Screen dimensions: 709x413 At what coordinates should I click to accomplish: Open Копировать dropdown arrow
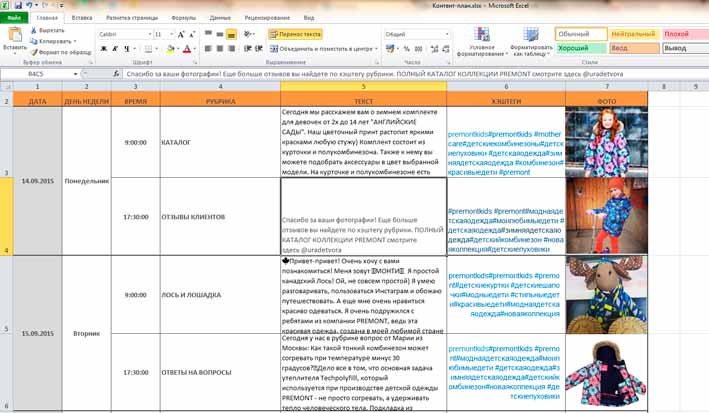[x=75, y=41]
